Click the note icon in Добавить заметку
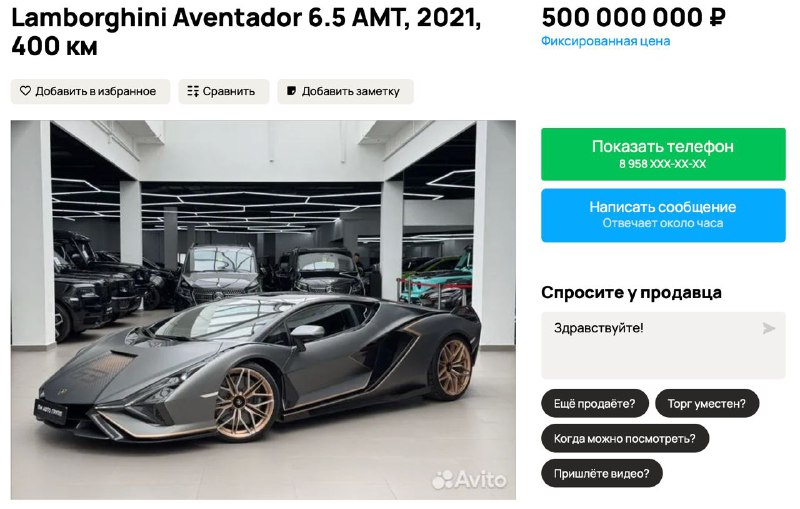The height and width of the screenshot is (509, 800). coord(291,91)
